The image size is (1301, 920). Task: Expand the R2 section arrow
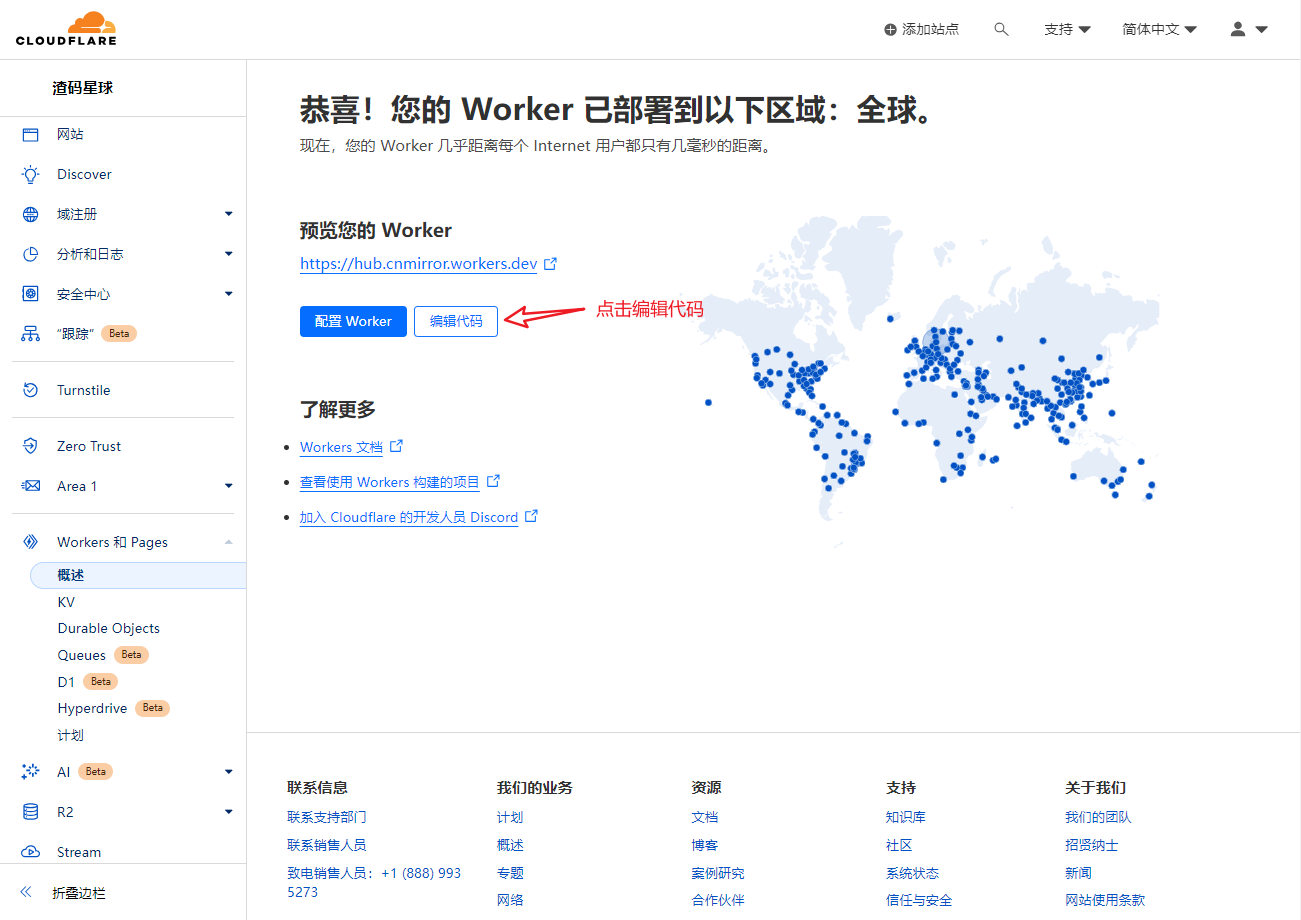coord(229,812)
